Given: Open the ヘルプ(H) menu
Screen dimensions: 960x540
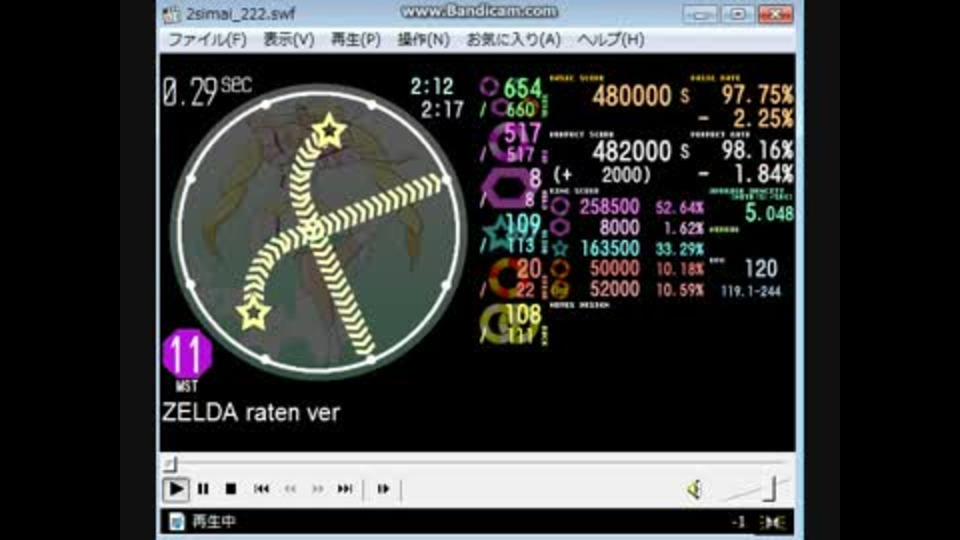Looking at the screenshot, I should pos(610,40).
